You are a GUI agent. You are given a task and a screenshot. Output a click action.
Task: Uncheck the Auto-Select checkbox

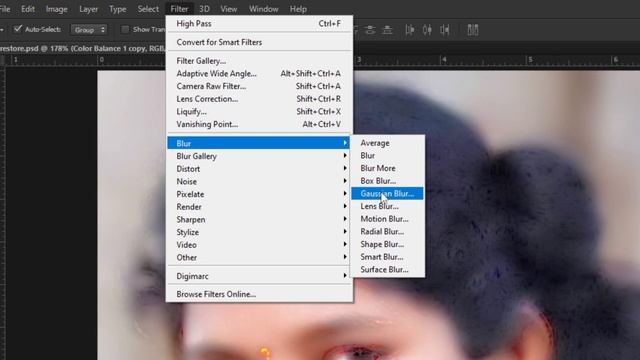[x=18, y=29]
